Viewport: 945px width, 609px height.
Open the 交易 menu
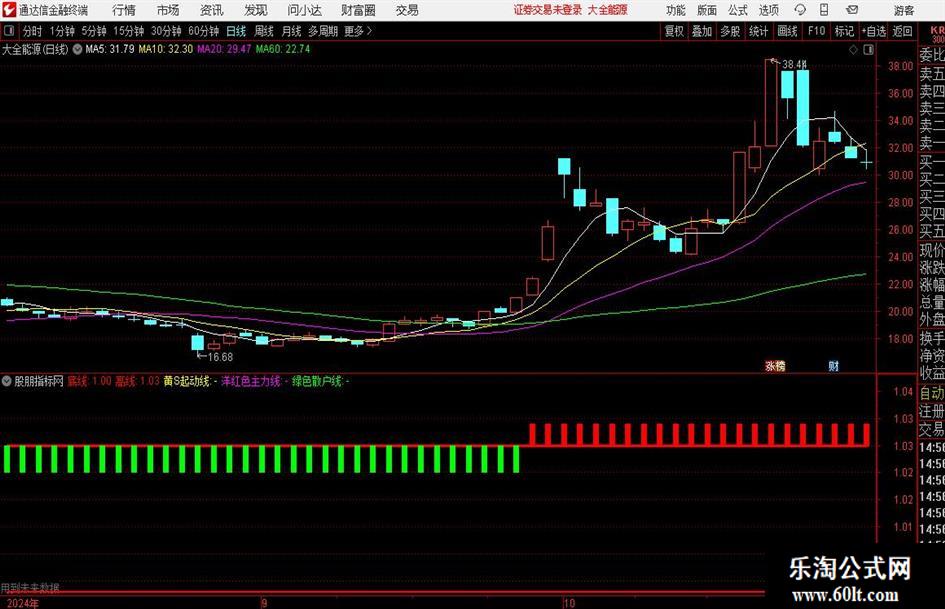click(x=407, y=10)
